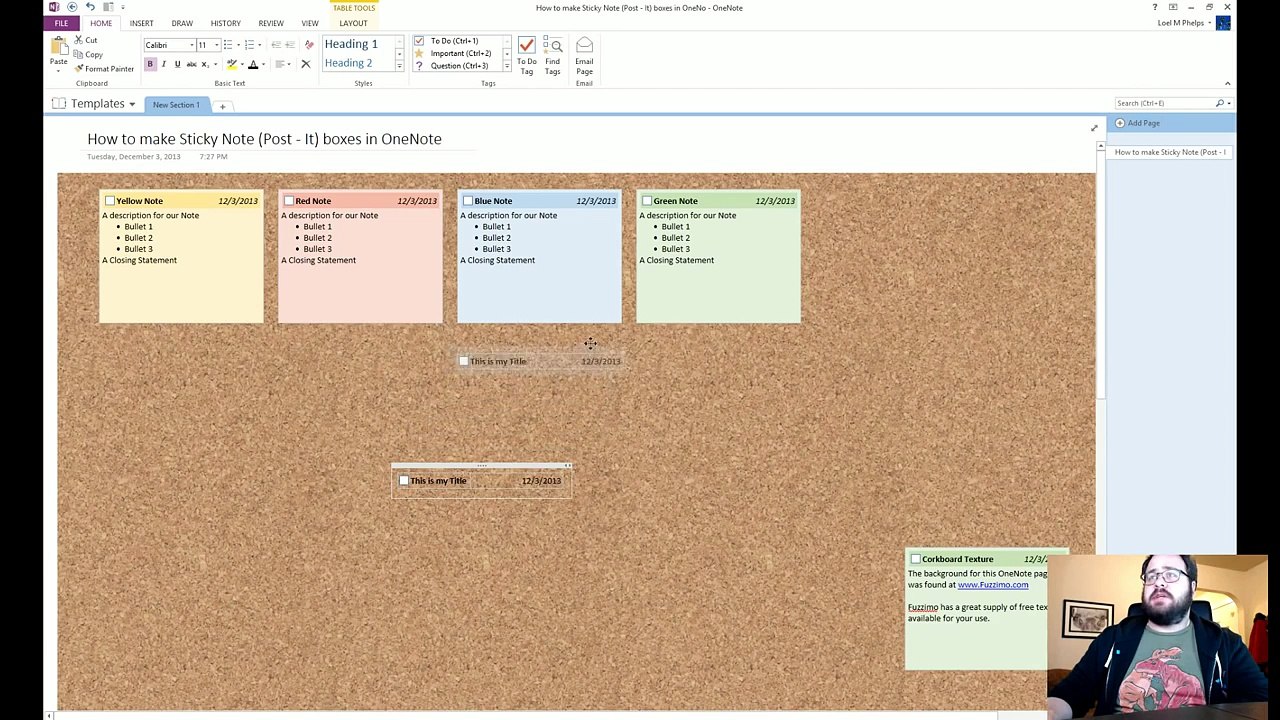Expand the Styles gallery More arrow
This screenshot has width=1280, height=720.
click(x=399, y=66)
